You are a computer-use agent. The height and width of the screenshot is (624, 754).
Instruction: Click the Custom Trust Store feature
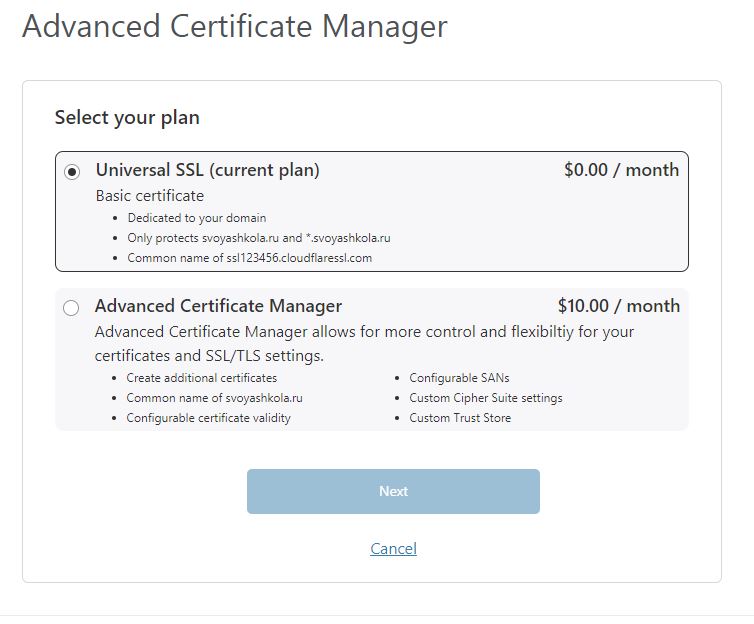460,418
